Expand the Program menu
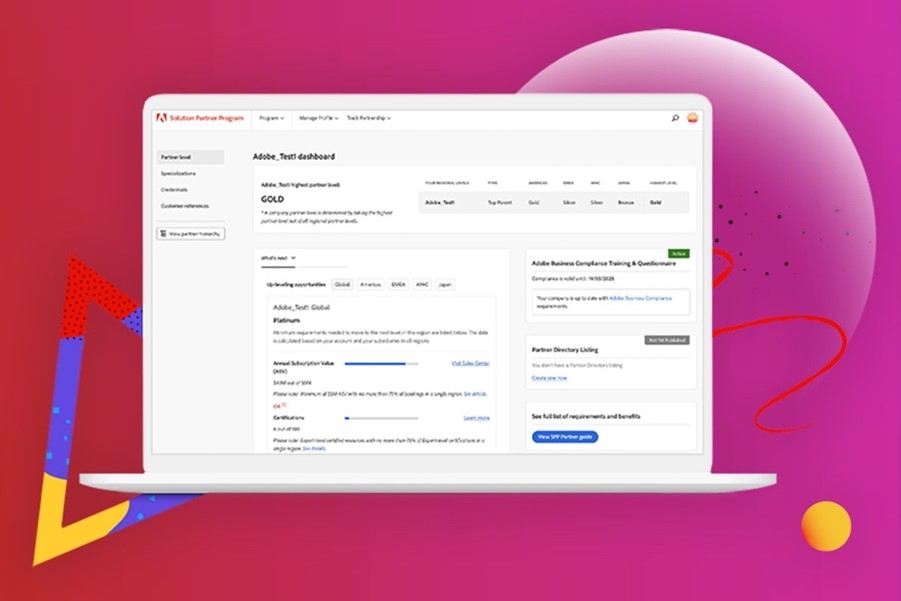Image resolution: width=901 pixels, height=601 pixels. point(271,118)
